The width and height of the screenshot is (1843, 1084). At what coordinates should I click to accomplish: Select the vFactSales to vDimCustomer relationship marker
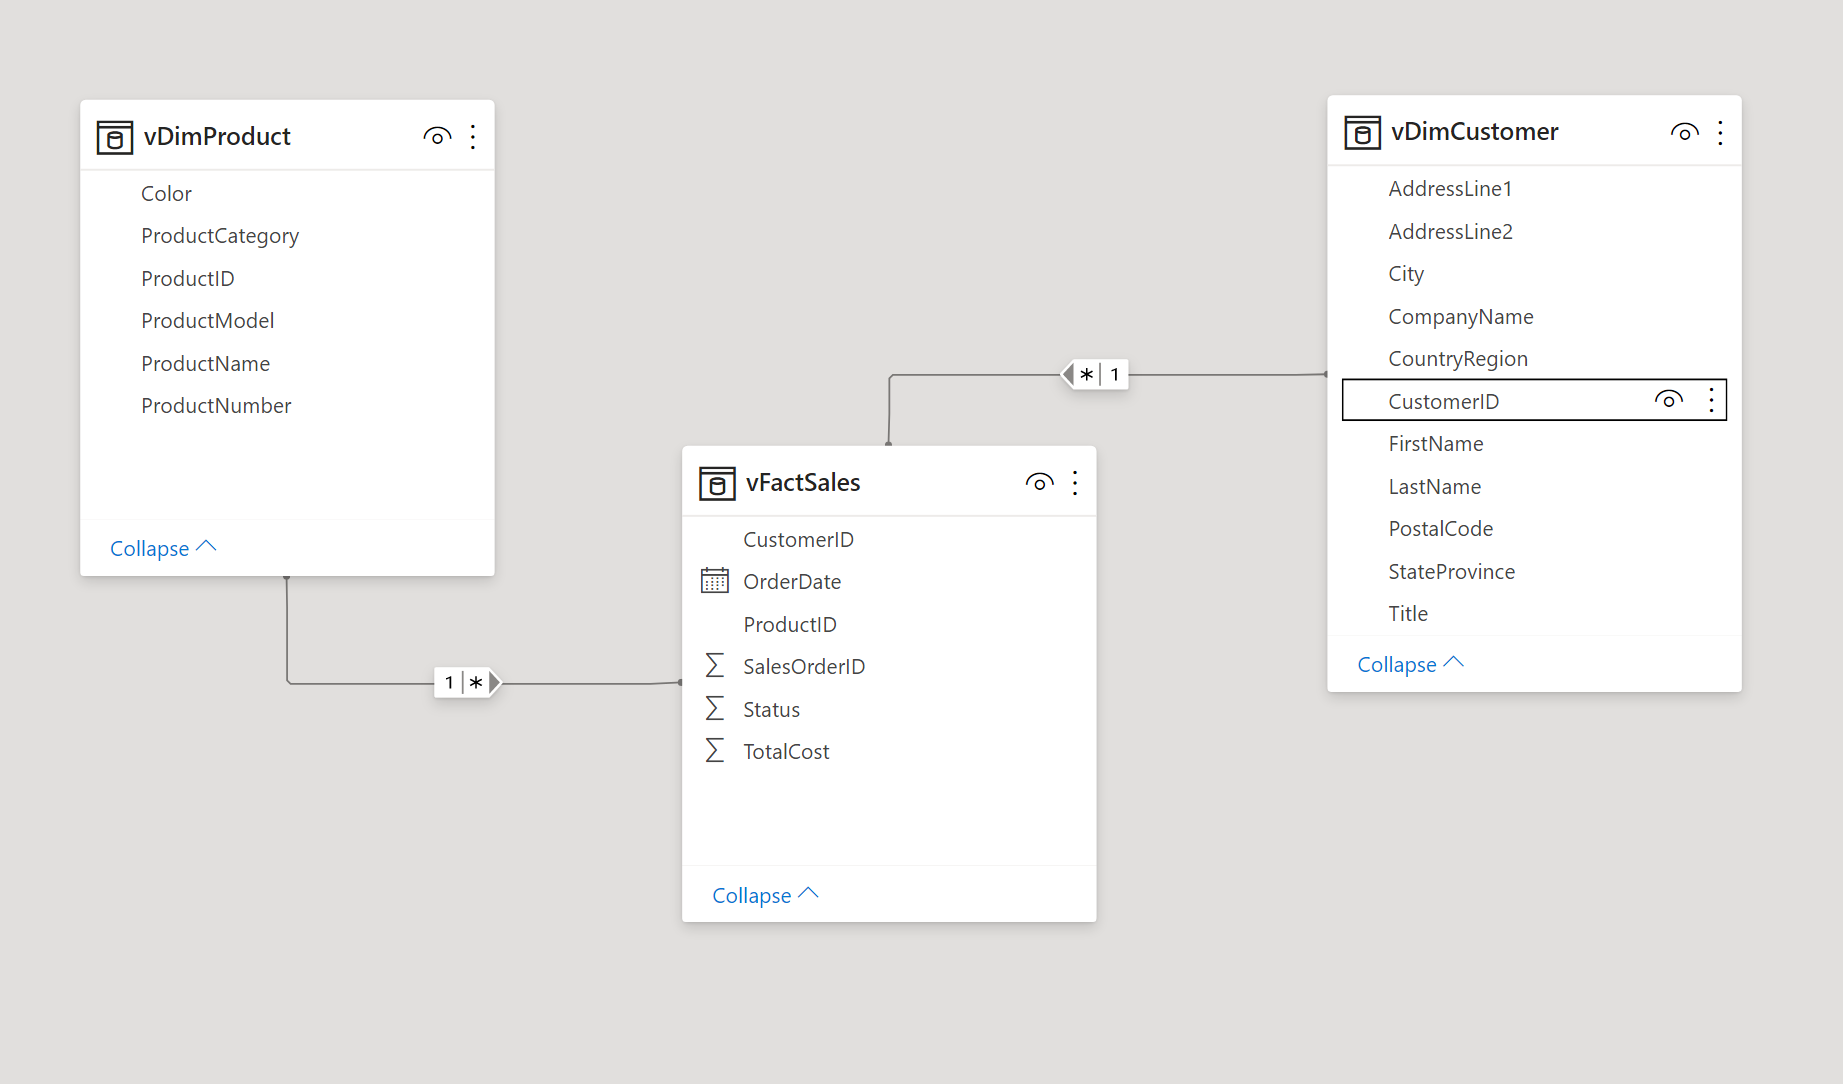coord(1095,375)
